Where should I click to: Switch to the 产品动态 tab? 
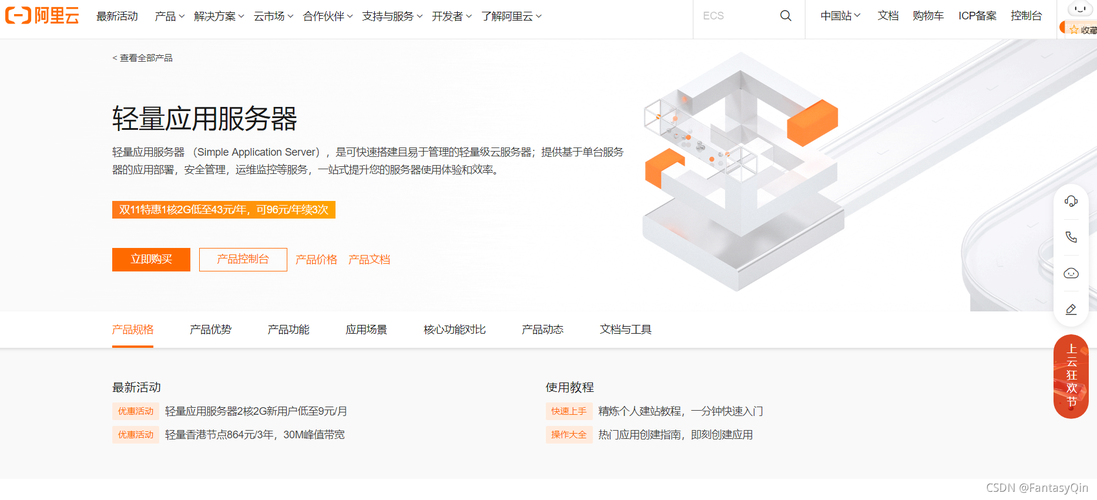click(543, 329)
